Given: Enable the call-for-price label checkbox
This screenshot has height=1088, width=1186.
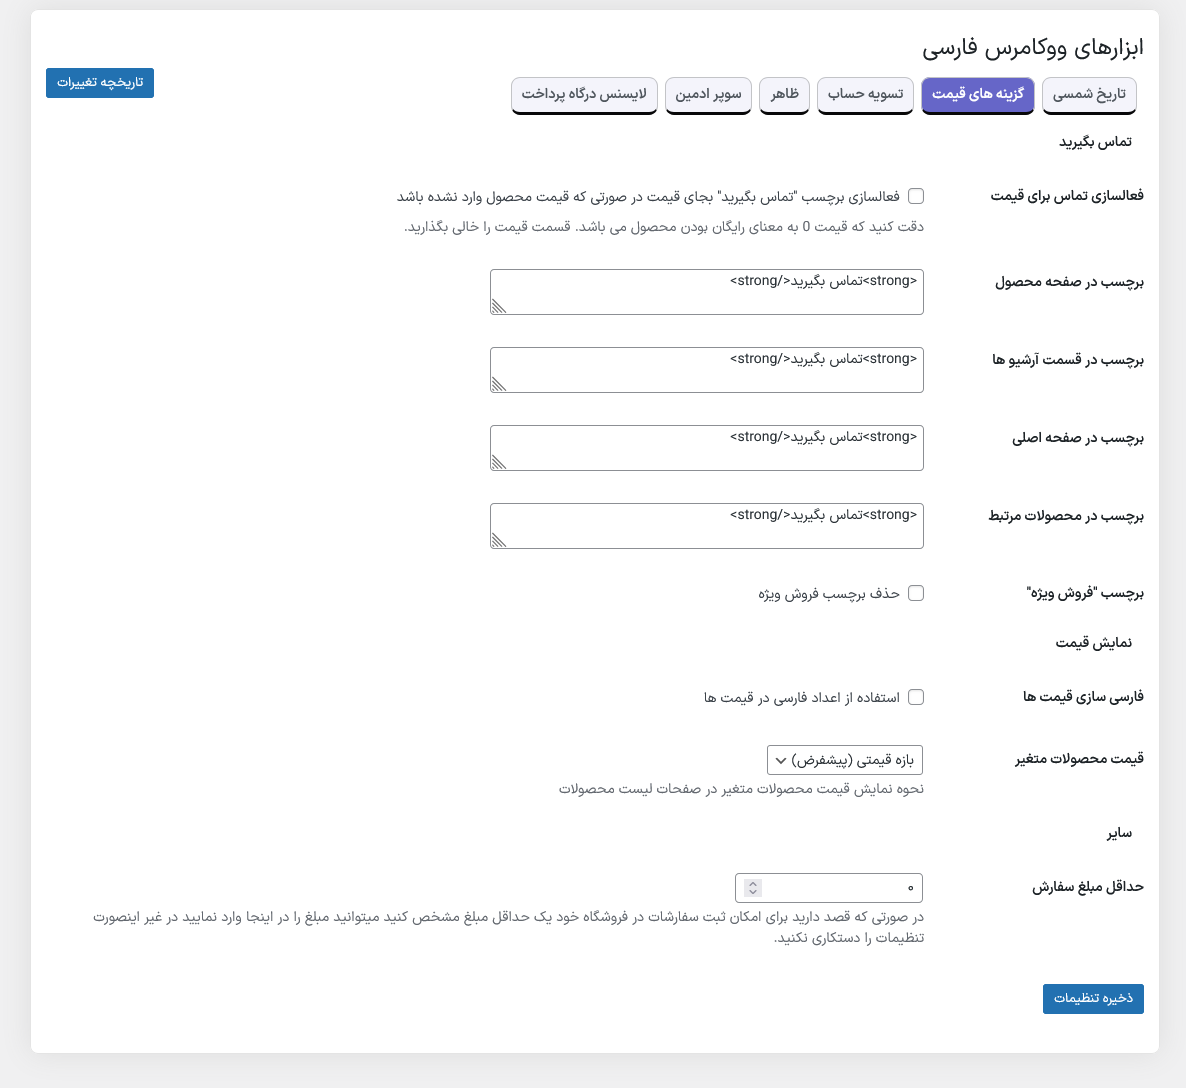Looking at the screenshot, I should (916, 196).
